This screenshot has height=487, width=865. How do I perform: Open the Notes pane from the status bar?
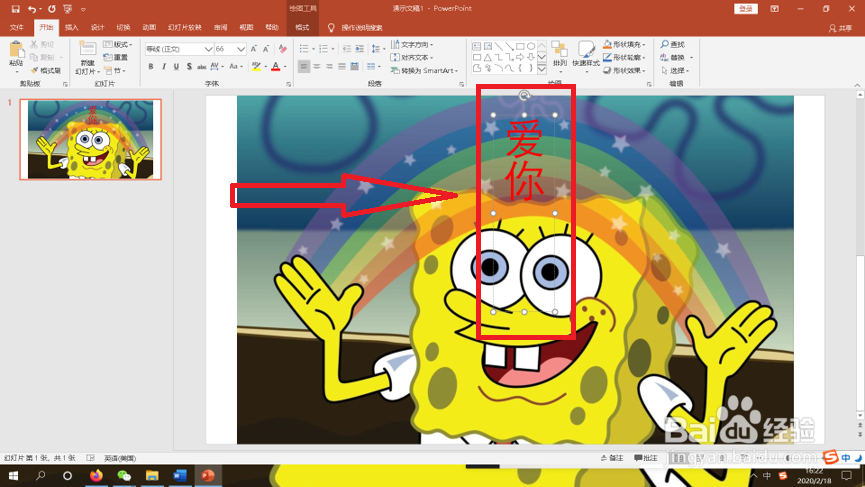pos(612,458)
